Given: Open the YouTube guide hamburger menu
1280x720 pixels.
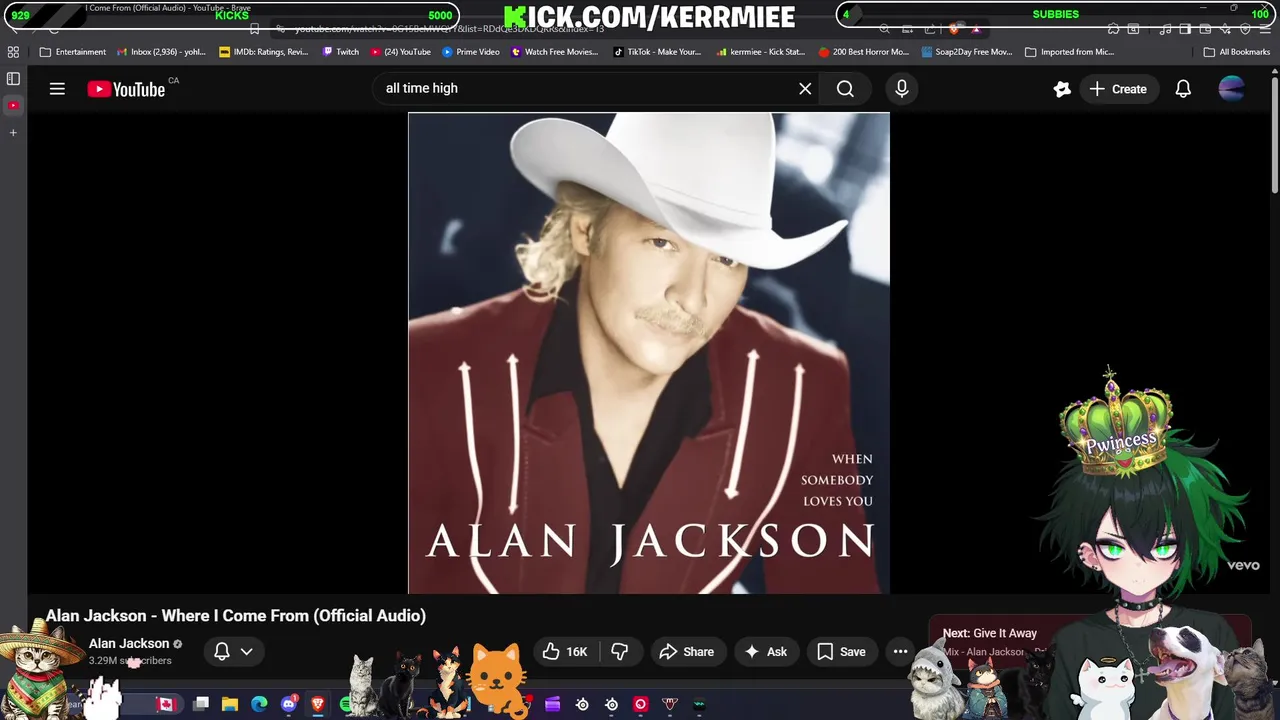Looking at the screenshot, I should click(x=57, y=89).
